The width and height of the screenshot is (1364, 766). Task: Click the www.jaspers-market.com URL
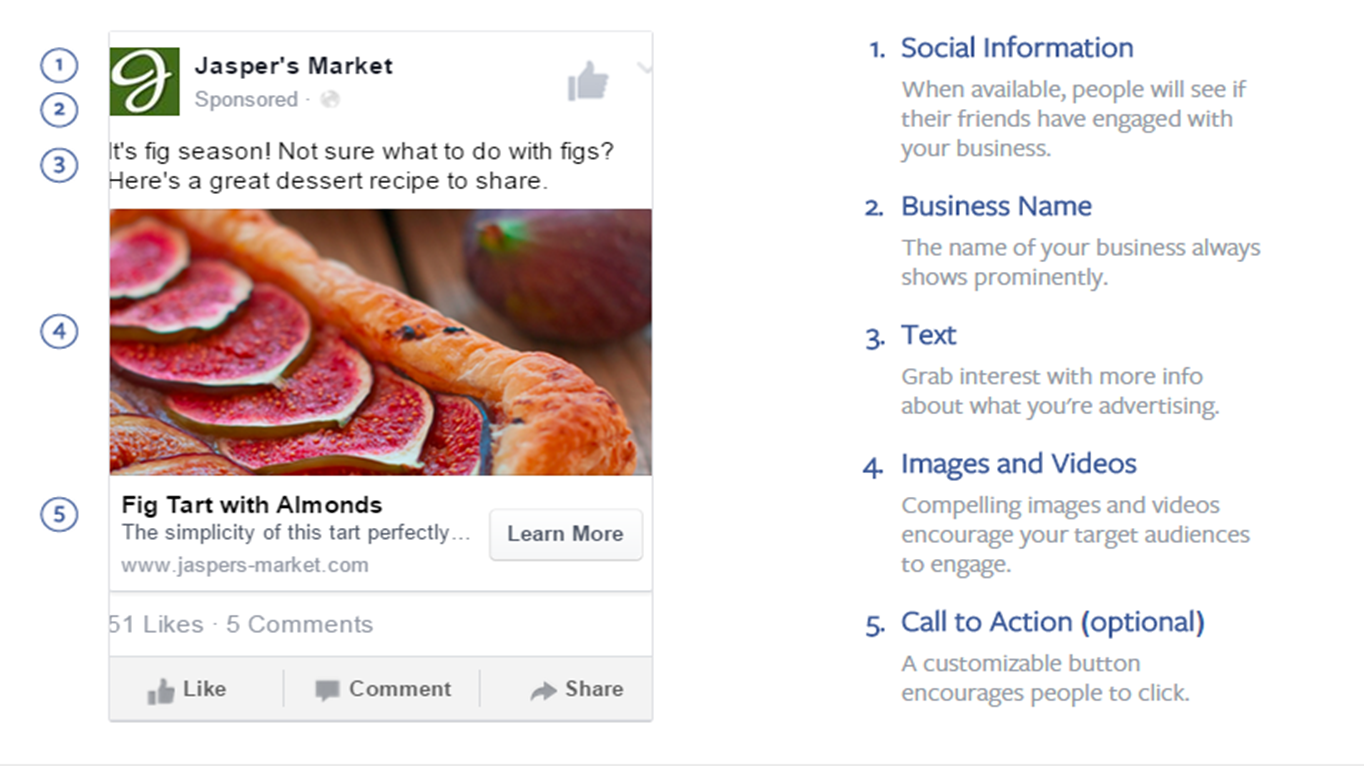[x=245, y=565]
